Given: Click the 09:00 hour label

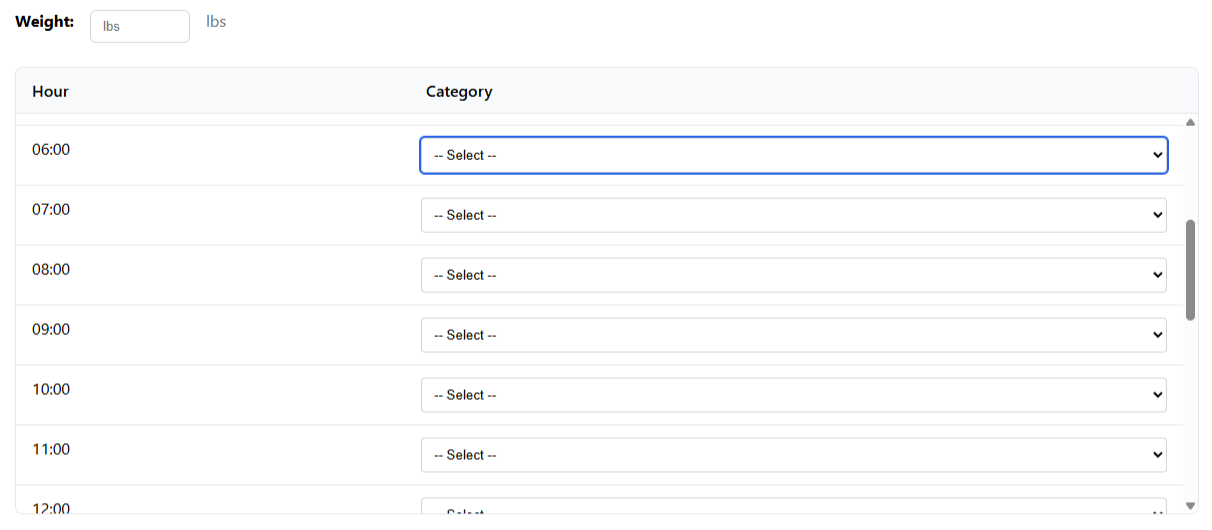Looking at the screenshot, I should (51, 330).
